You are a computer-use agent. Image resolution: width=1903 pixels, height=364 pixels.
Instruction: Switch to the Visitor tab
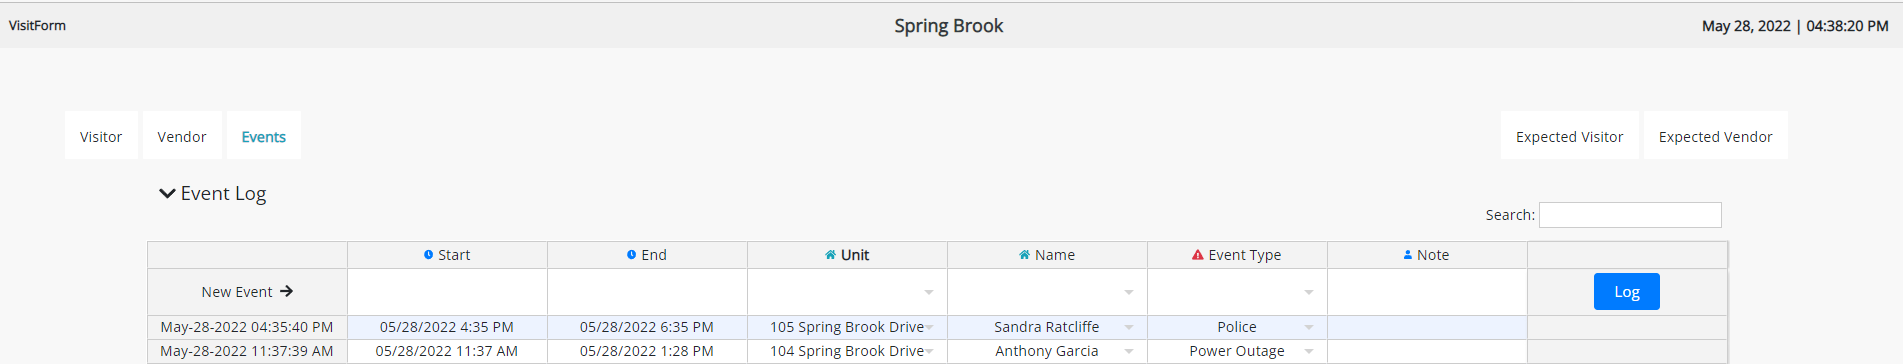point(101,136)
